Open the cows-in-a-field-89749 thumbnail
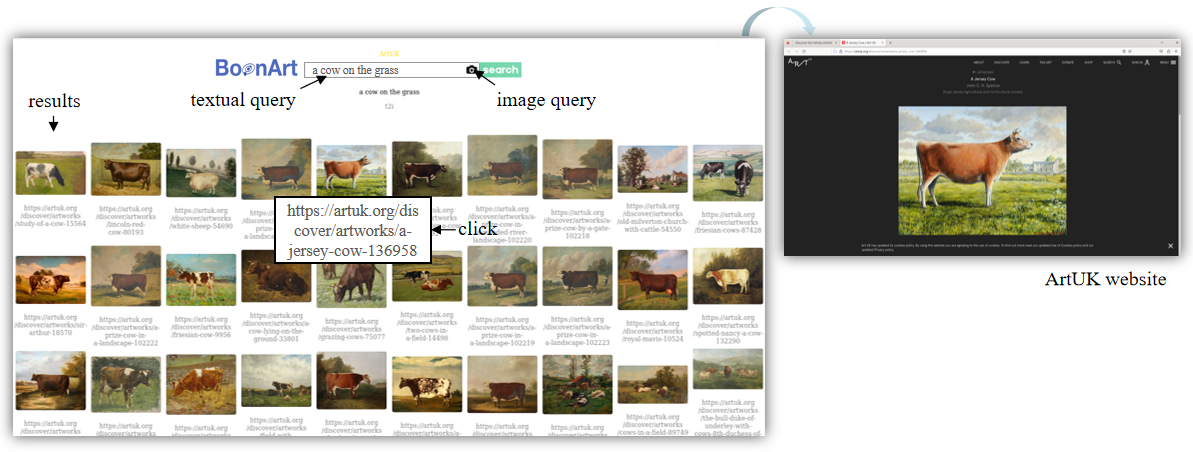Image resolution: width=1193 pixels, height=452 pixels. click(x=653, y=384)
